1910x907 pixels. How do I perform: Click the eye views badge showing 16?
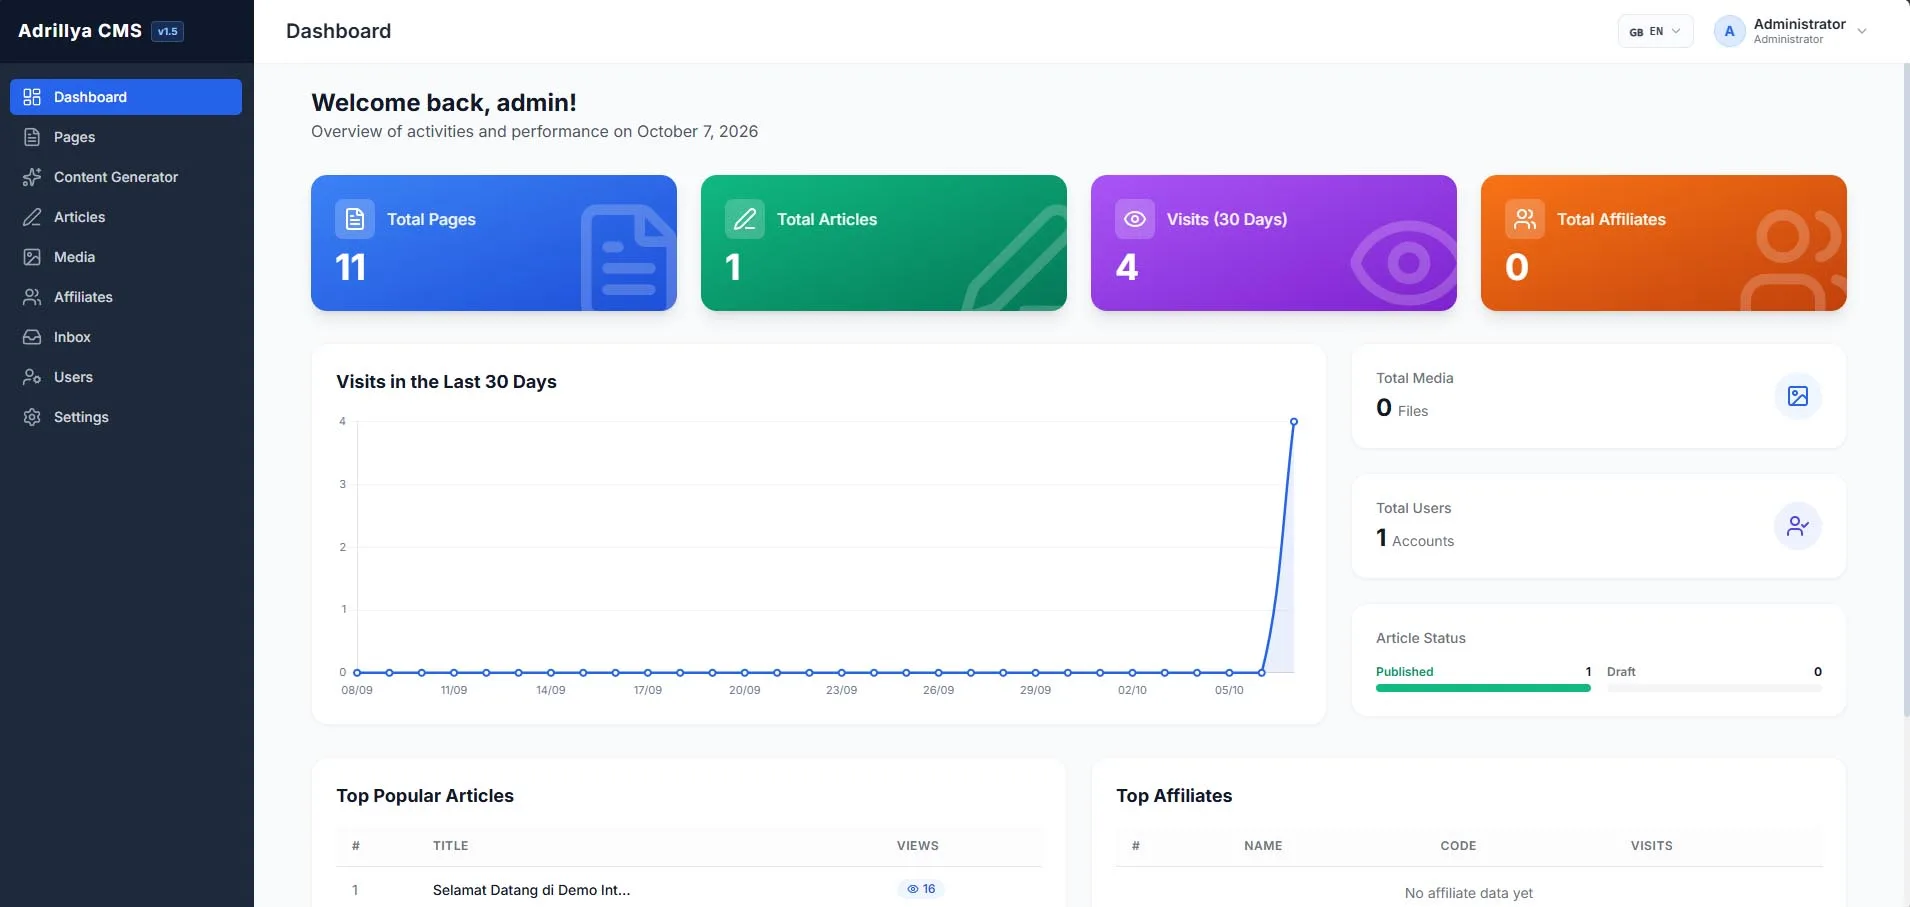[921, 889]
